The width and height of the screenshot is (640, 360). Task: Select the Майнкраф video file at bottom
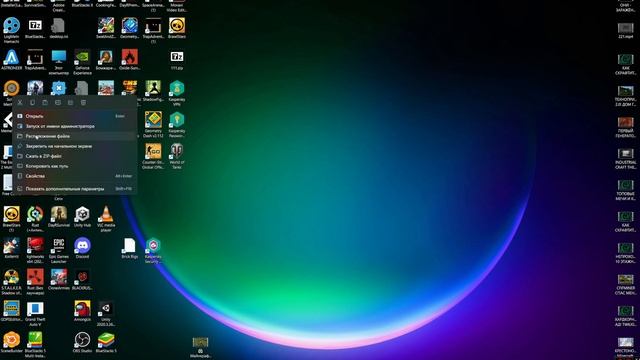point(200,347)
